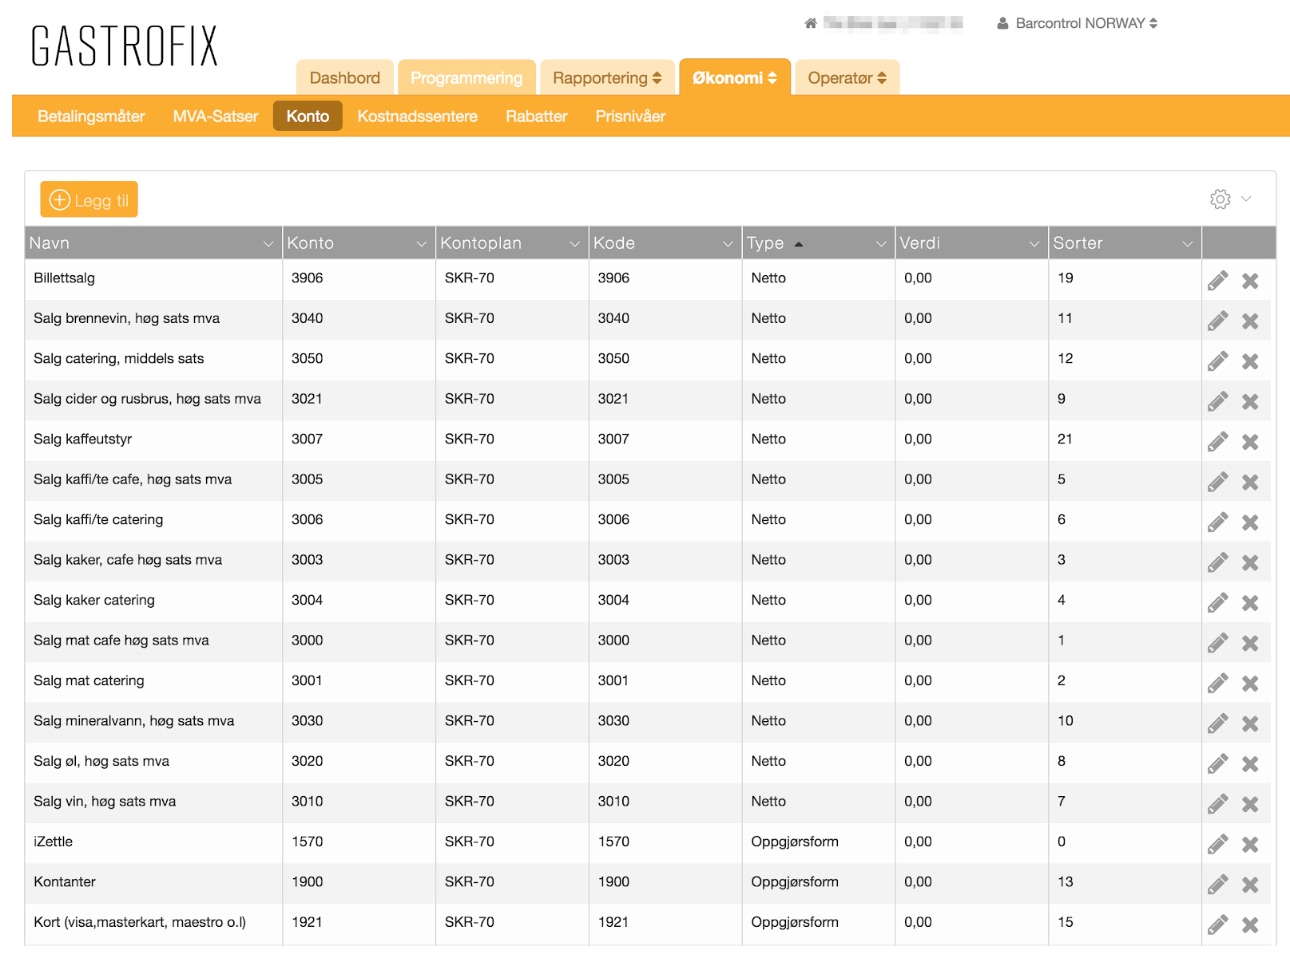
Task: Open the Dashbord tab
Action: click(x=345, y=78)
